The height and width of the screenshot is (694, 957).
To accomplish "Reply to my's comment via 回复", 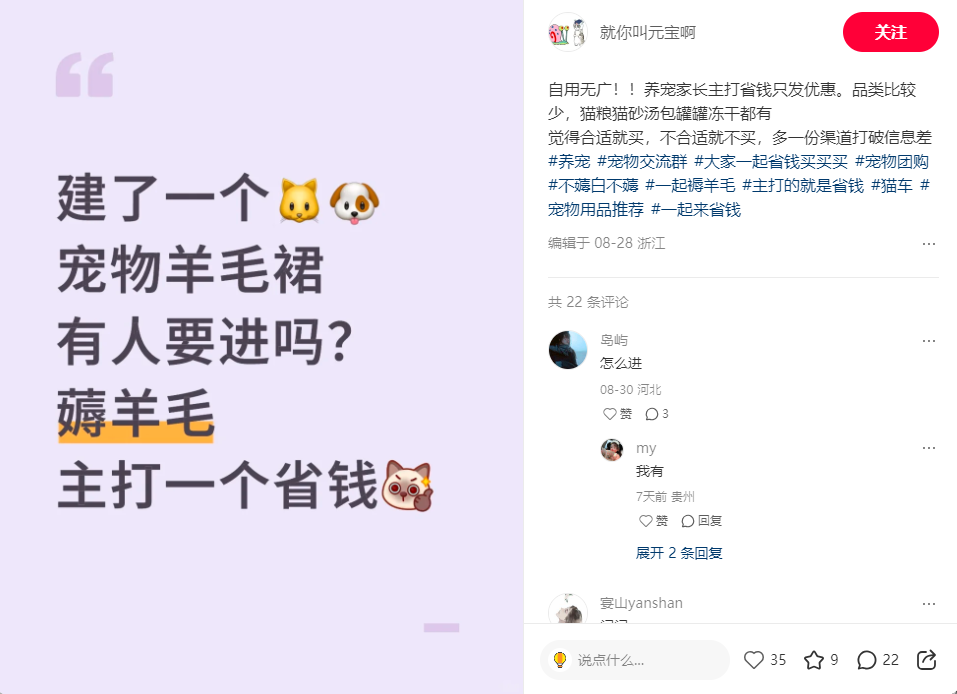I will [x=702, y=521].
